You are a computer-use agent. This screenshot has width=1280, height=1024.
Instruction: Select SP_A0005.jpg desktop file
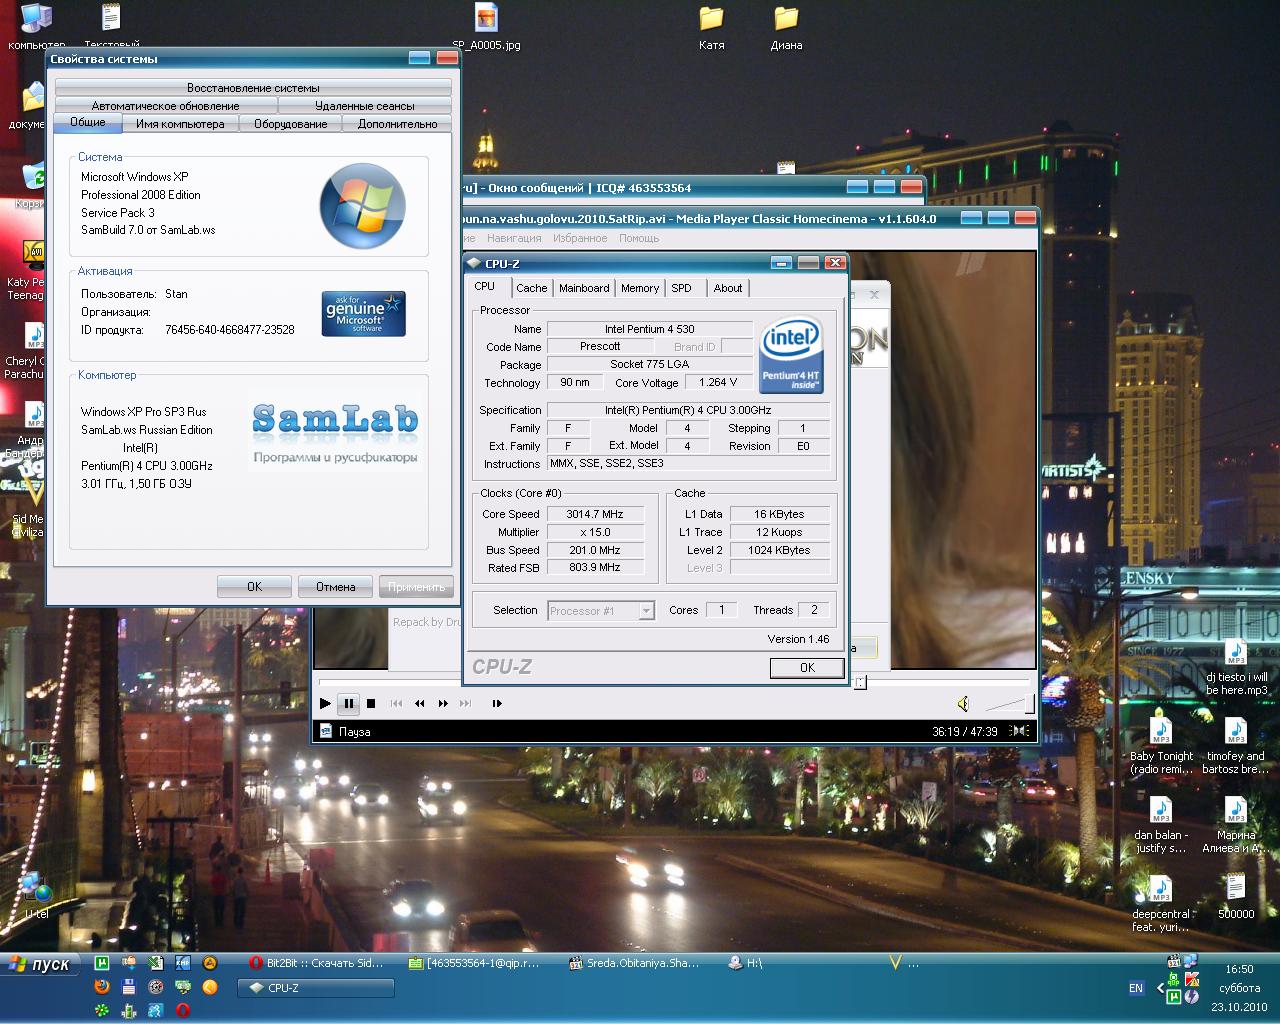pyautogui.click(x=486, y=28)
